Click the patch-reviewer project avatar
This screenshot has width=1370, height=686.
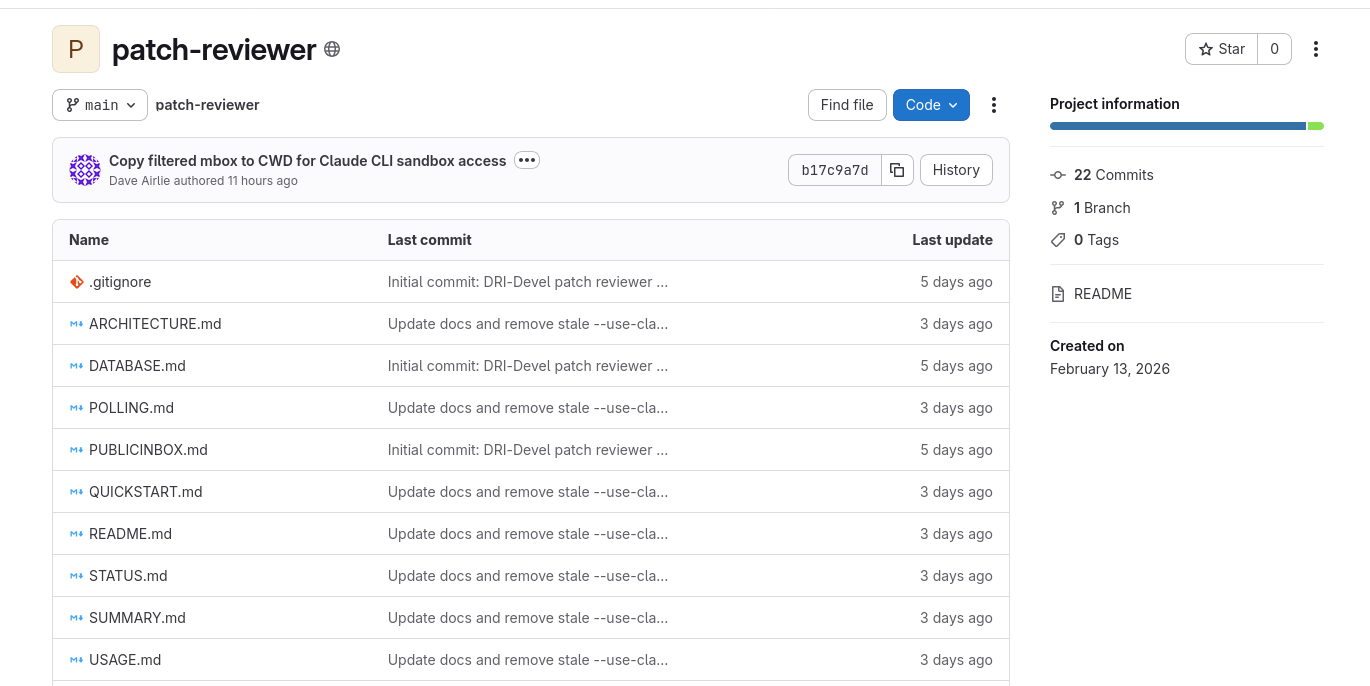coord(76,49)
